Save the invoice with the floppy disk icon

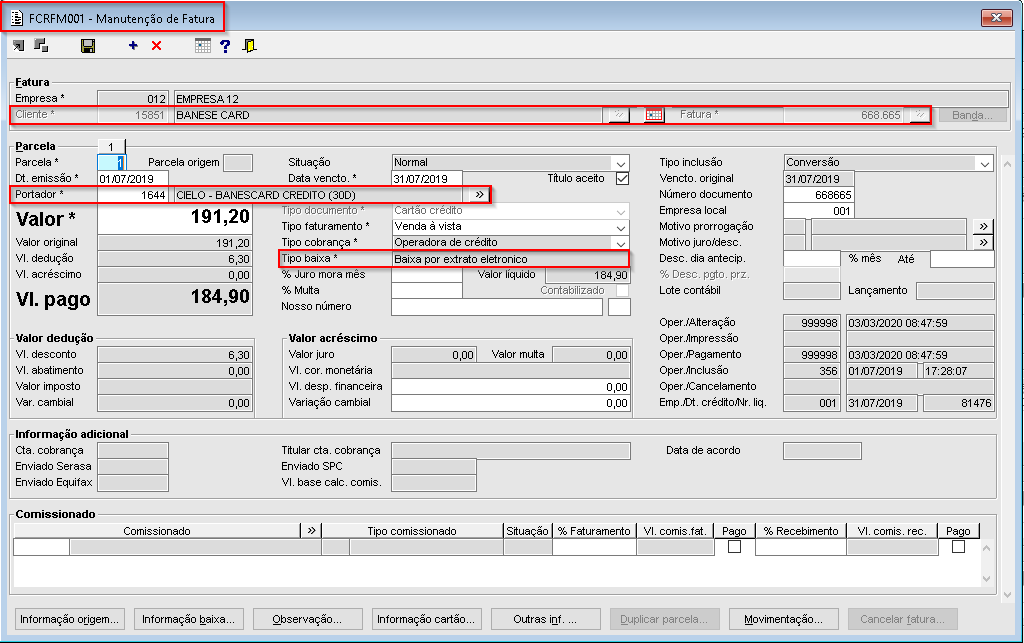click(x=88, y=46)
